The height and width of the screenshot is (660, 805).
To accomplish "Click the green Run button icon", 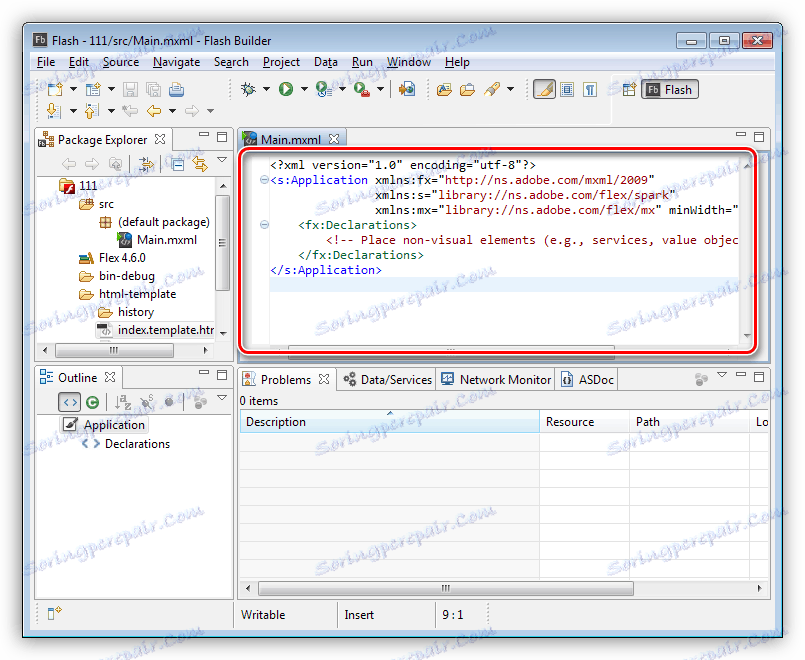I will (x=285, y=89).
